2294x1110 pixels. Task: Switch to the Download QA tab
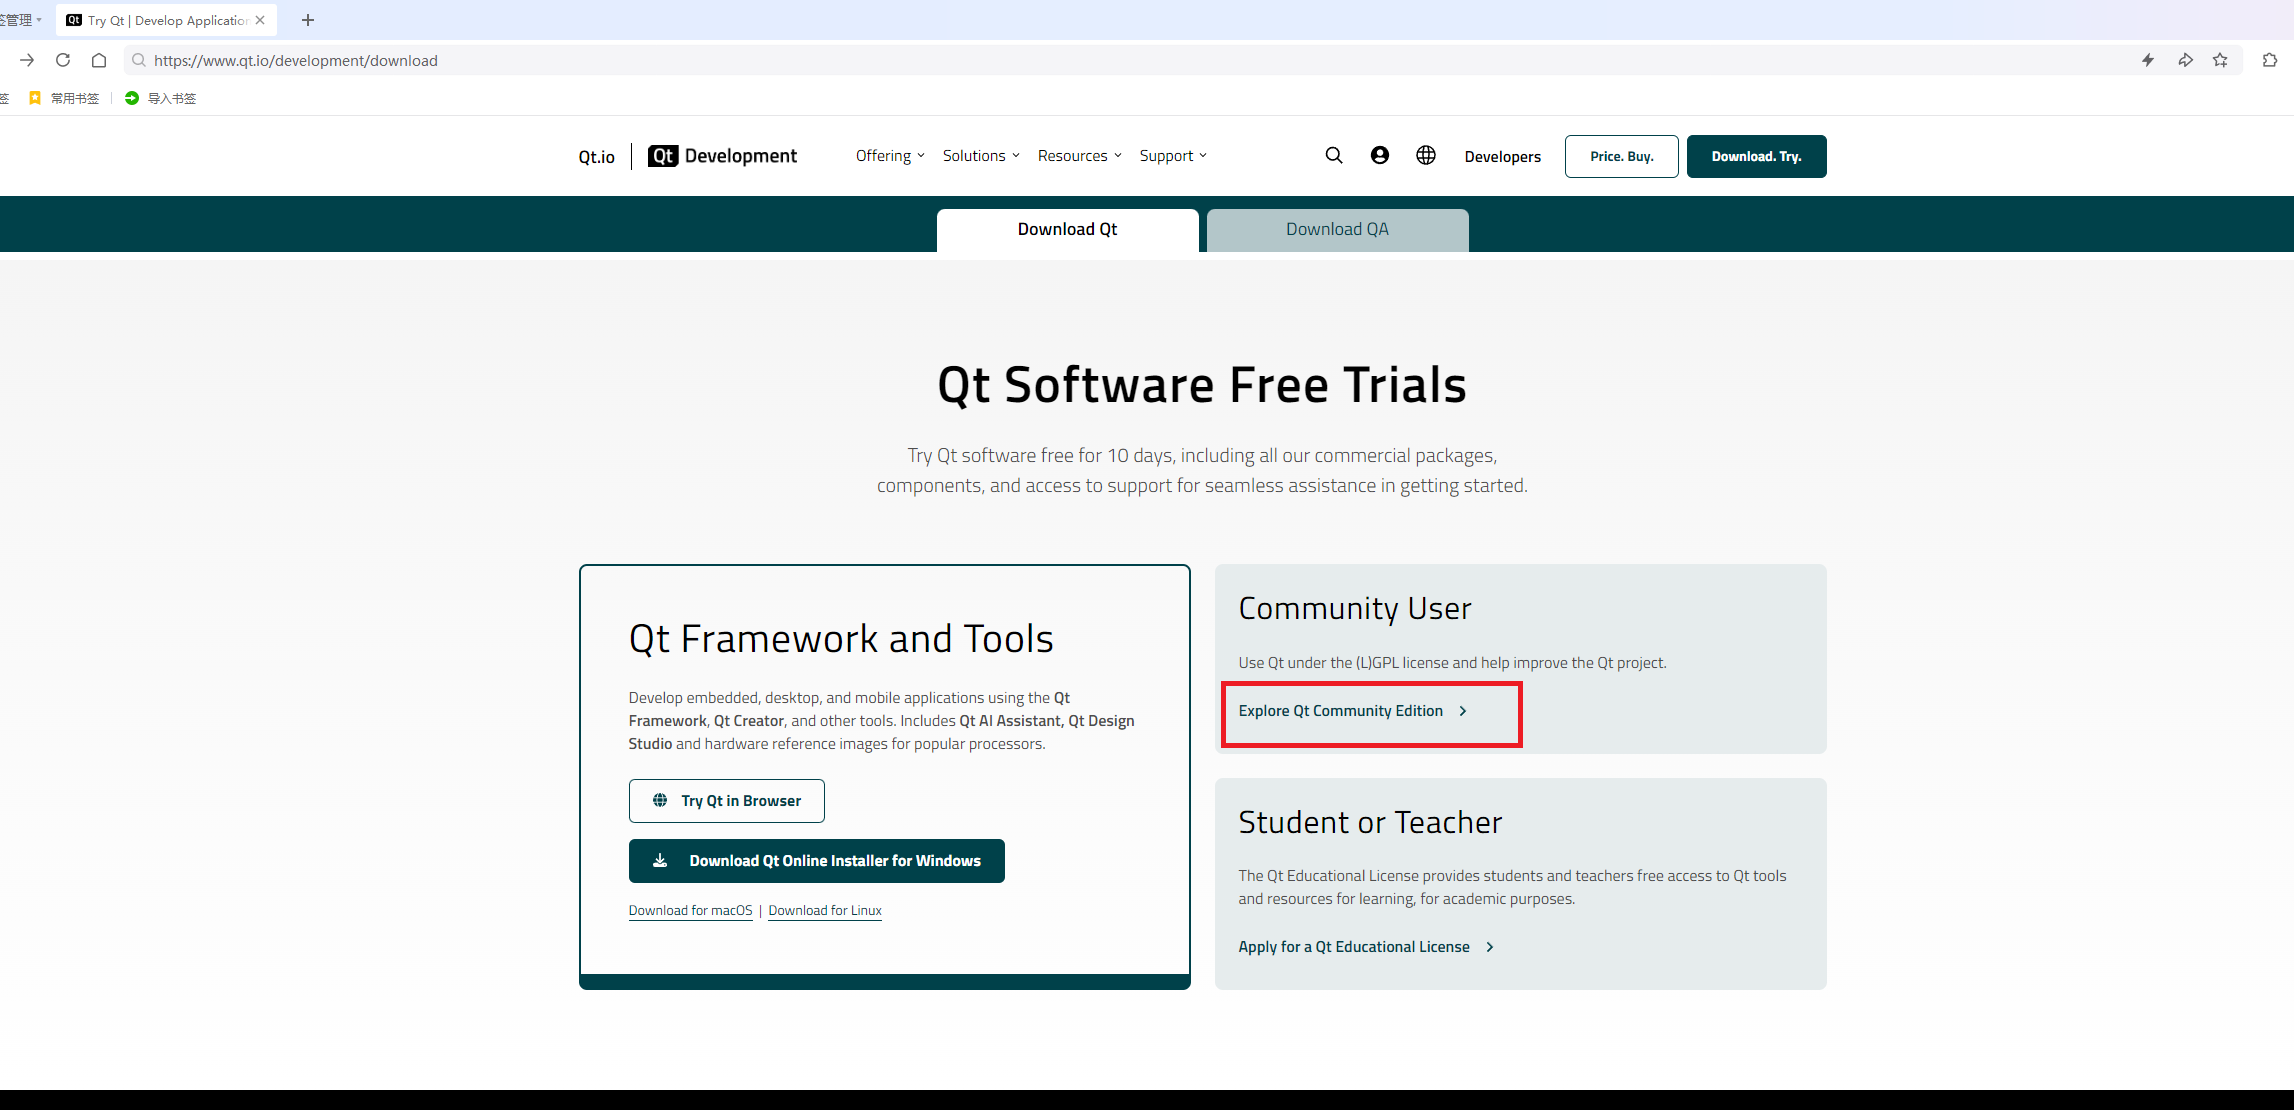click(1337, 230)
